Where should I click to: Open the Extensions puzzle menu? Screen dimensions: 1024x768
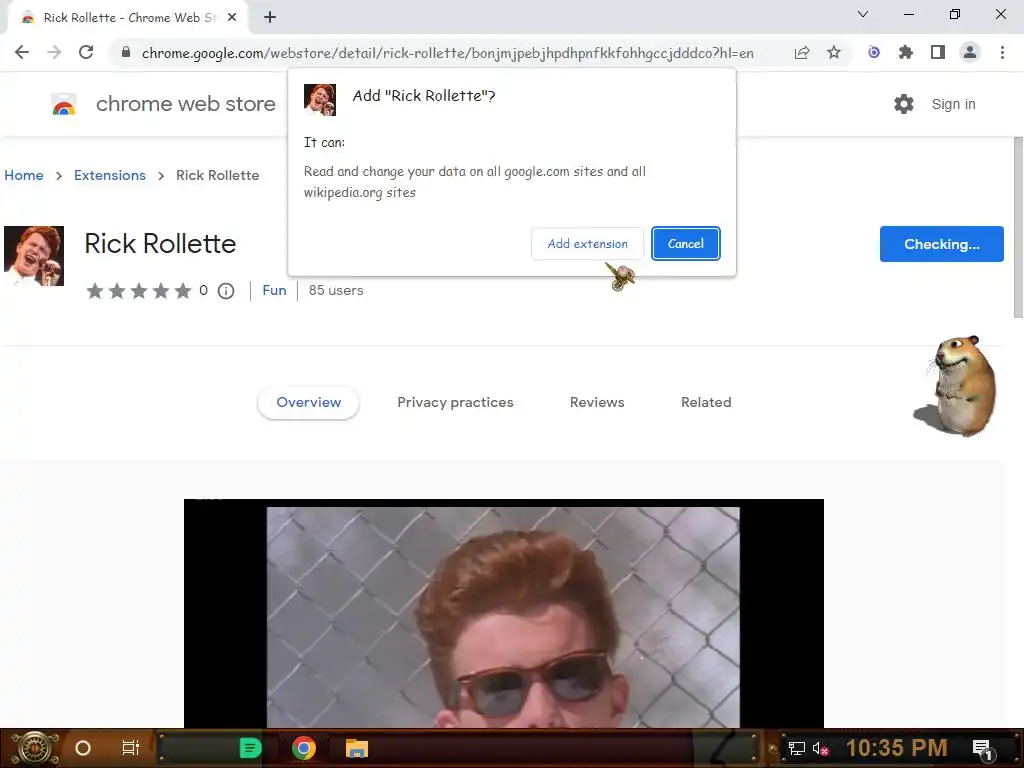pos(906,52)
